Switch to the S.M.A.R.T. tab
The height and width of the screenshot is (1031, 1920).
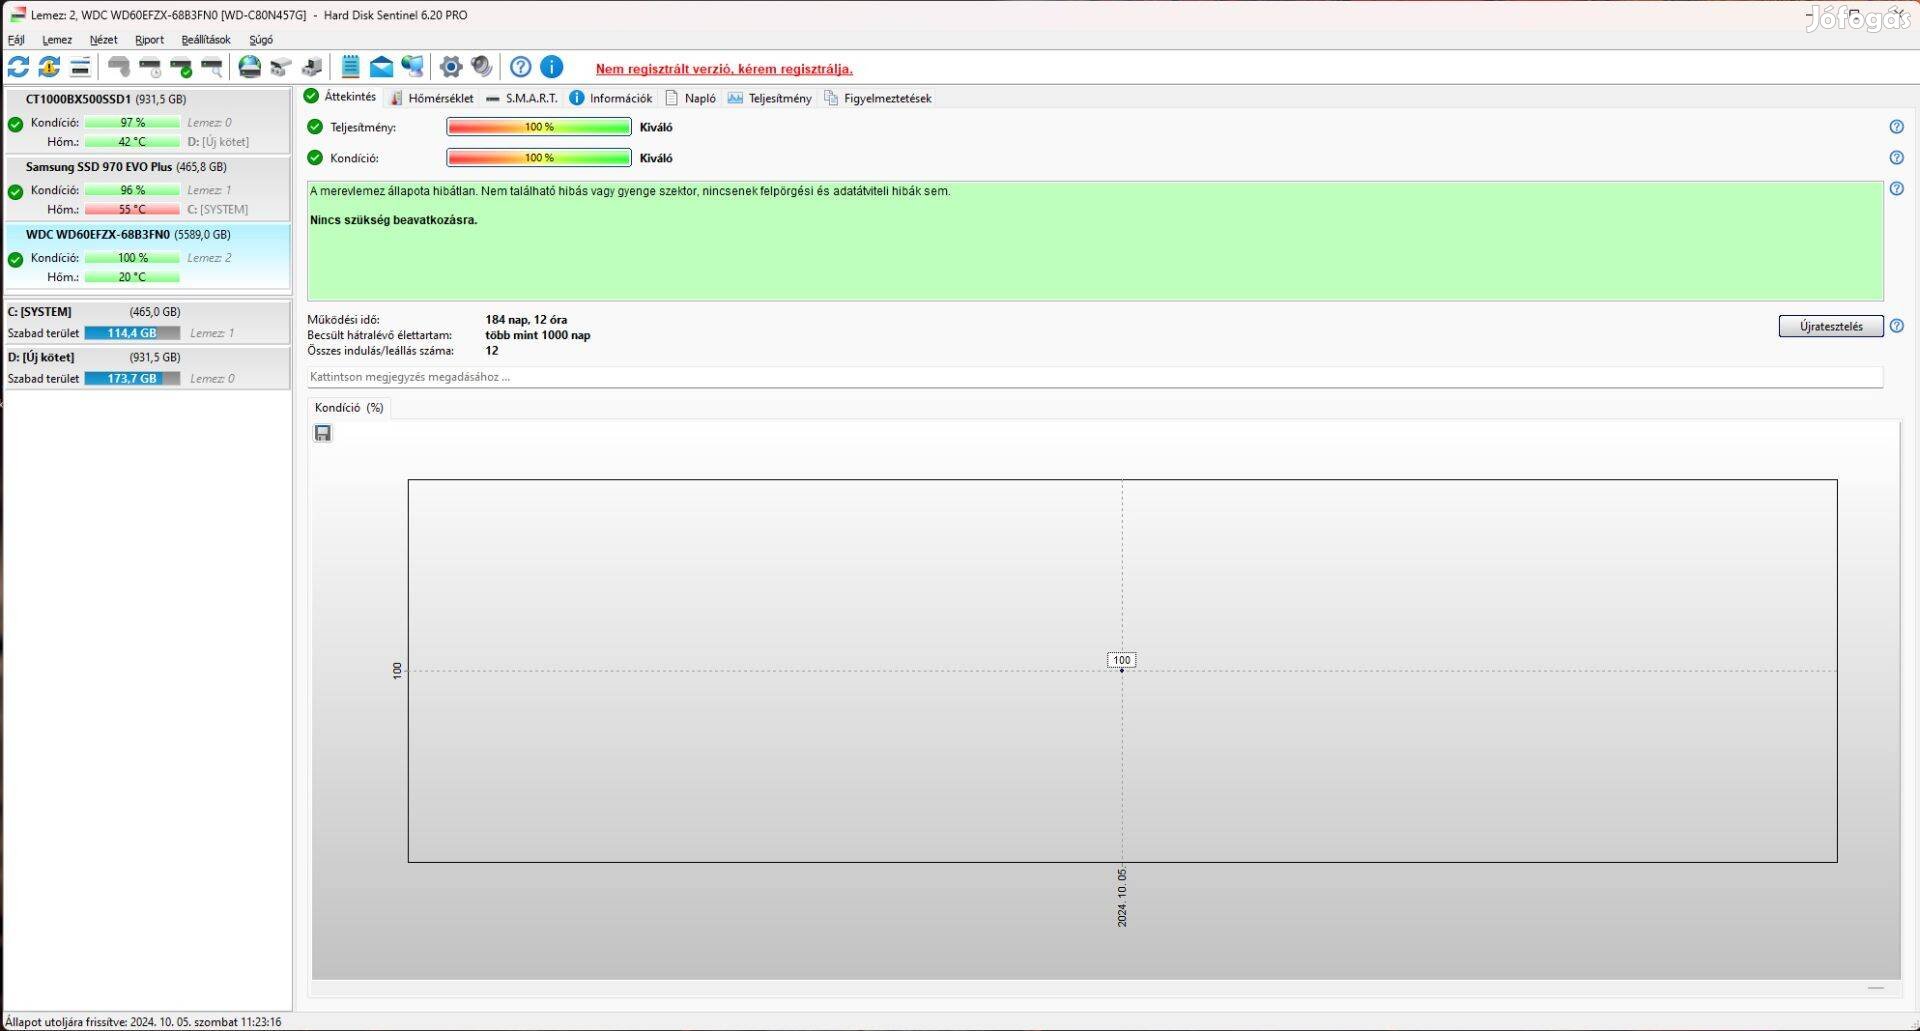pyautogui.click(x=521, y=98)
